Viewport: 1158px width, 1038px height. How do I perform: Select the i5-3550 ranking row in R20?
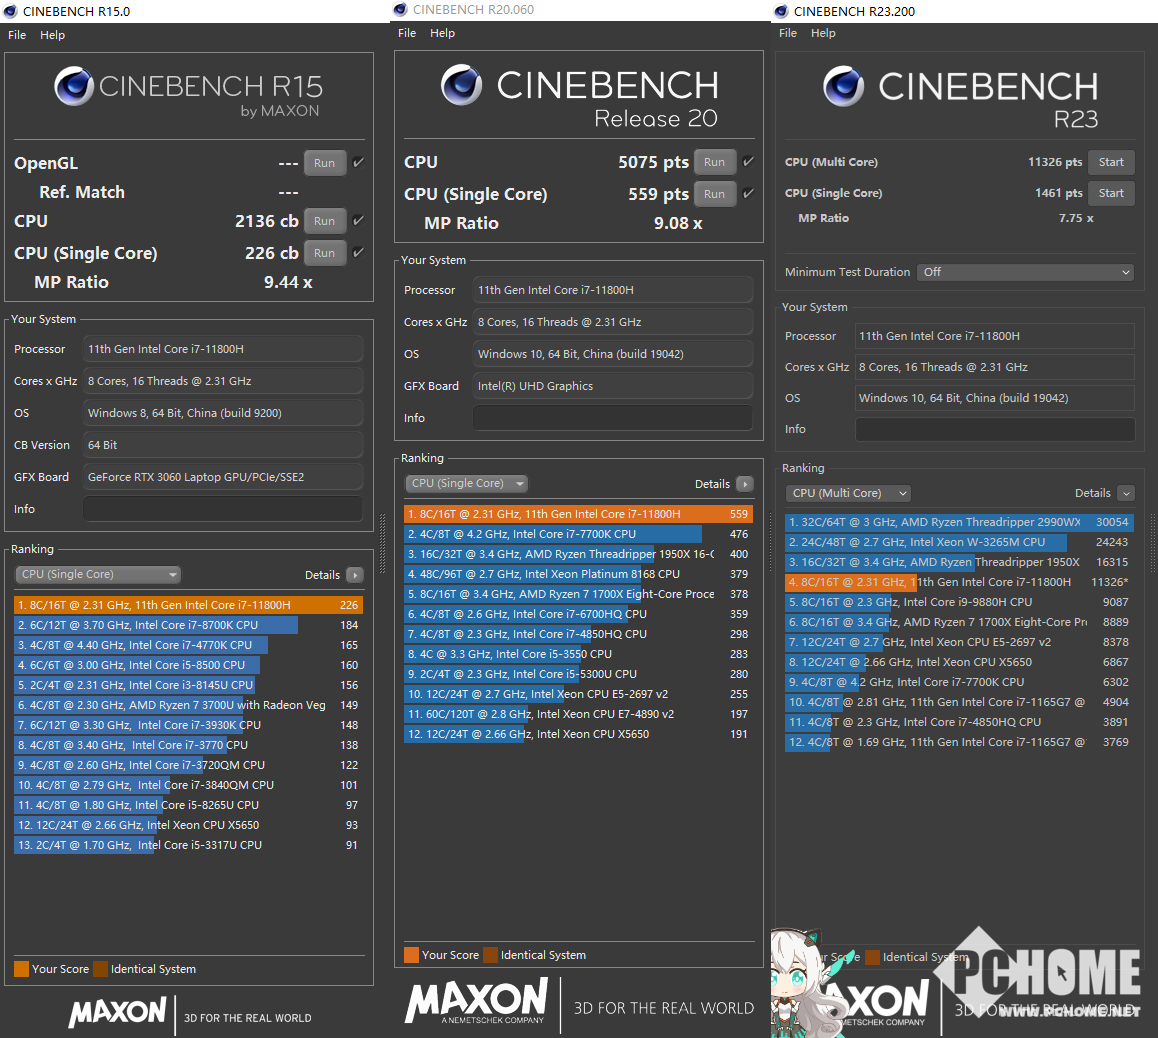tap(578, 654)
